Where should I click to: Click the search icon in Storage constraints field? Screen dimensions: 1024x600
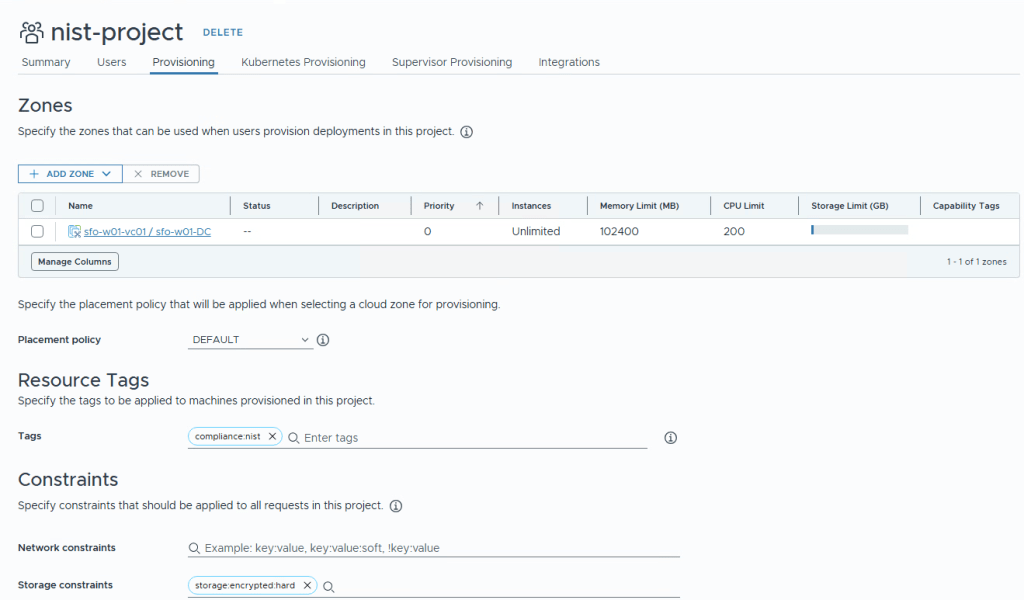[x=328, y=587]
